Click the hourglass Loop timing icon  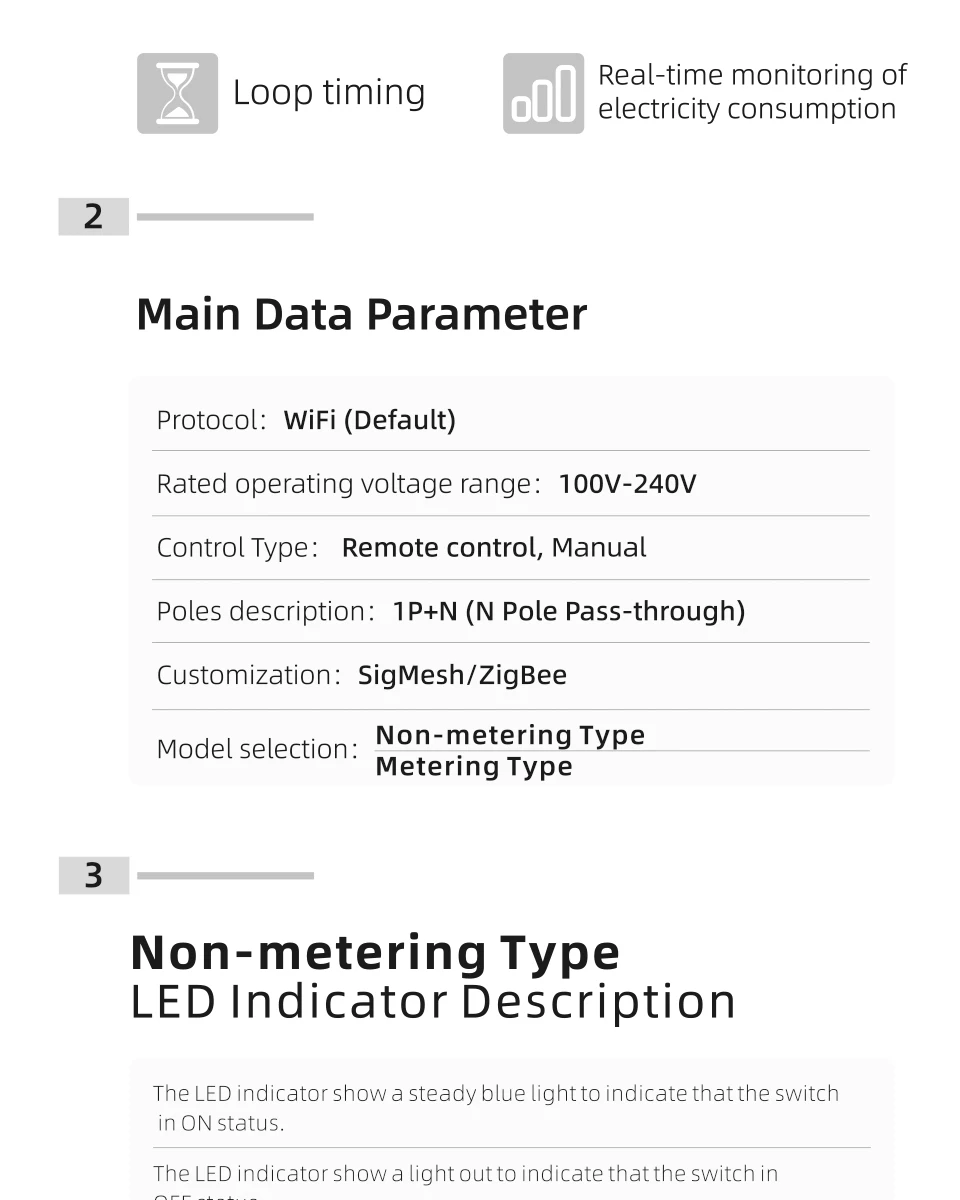177,93
